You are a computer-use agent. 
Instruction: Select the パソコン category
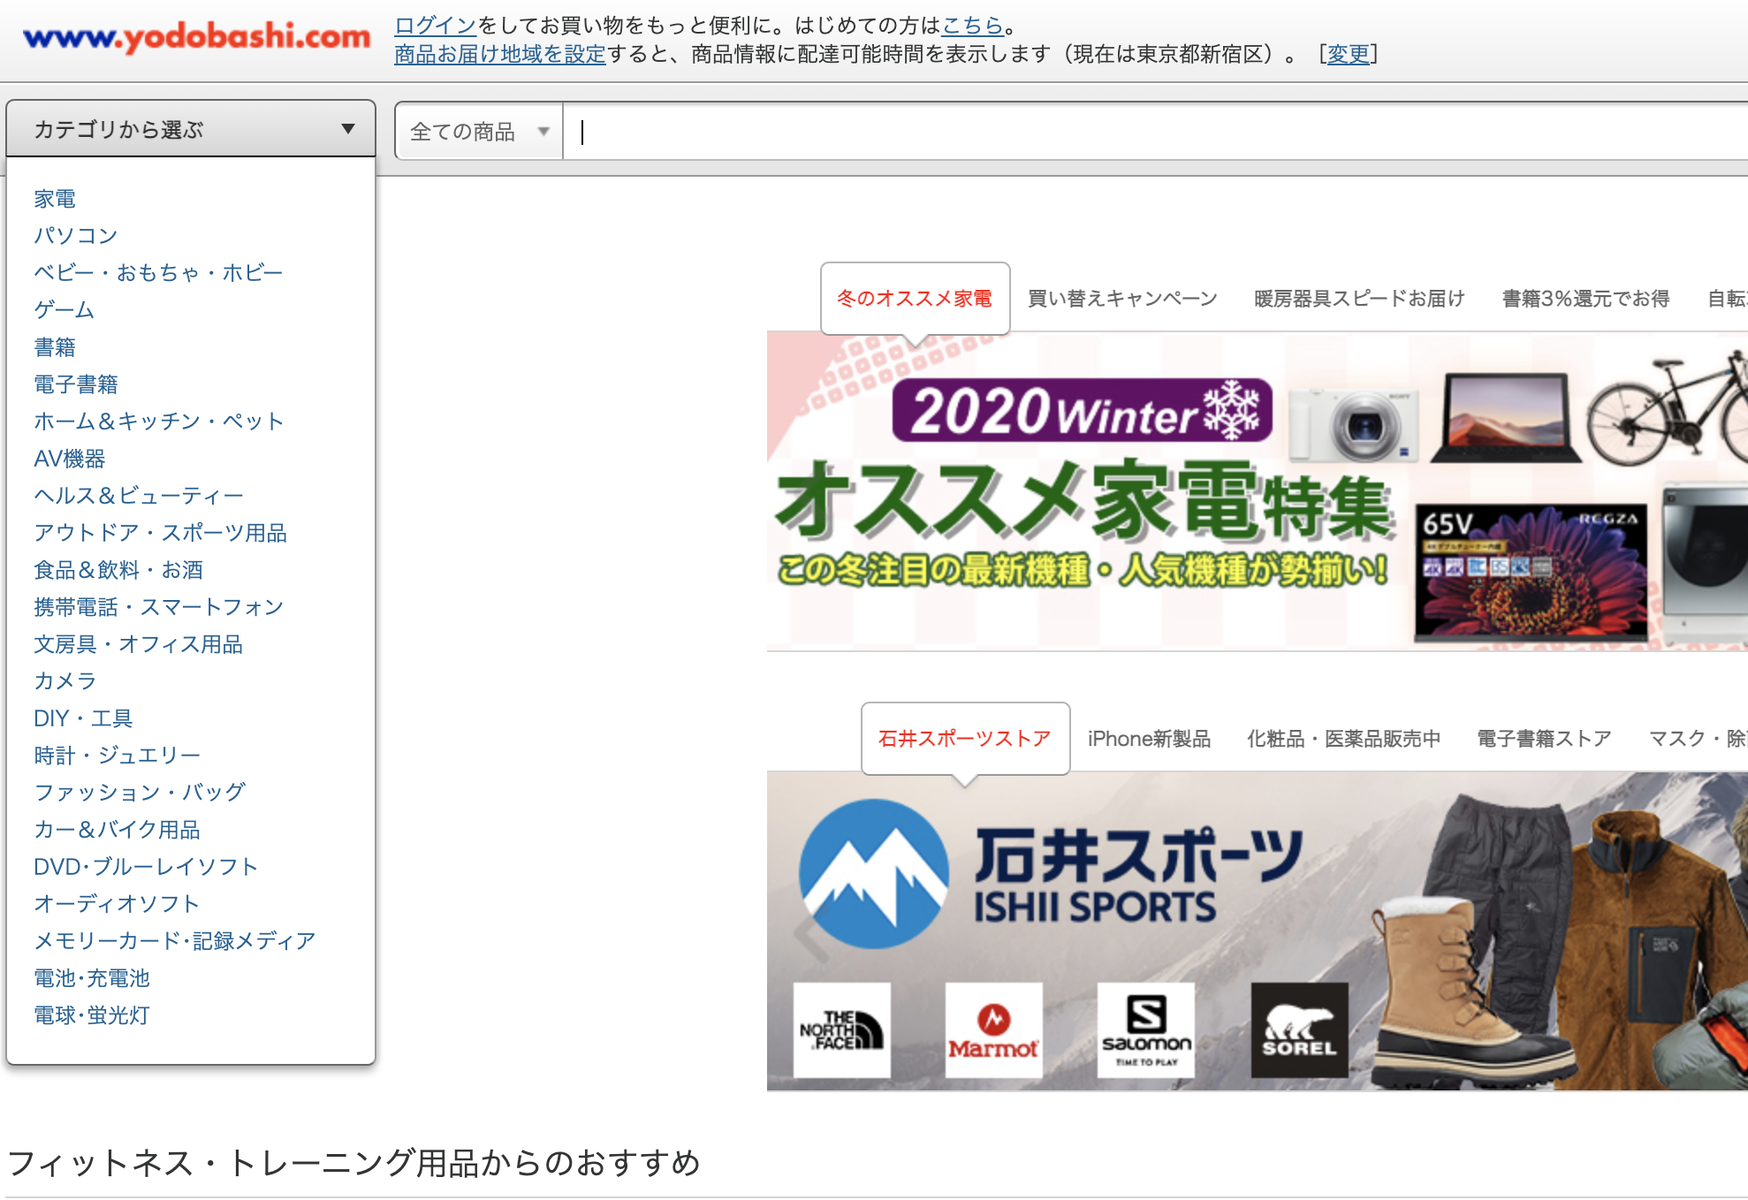point(76,236)
